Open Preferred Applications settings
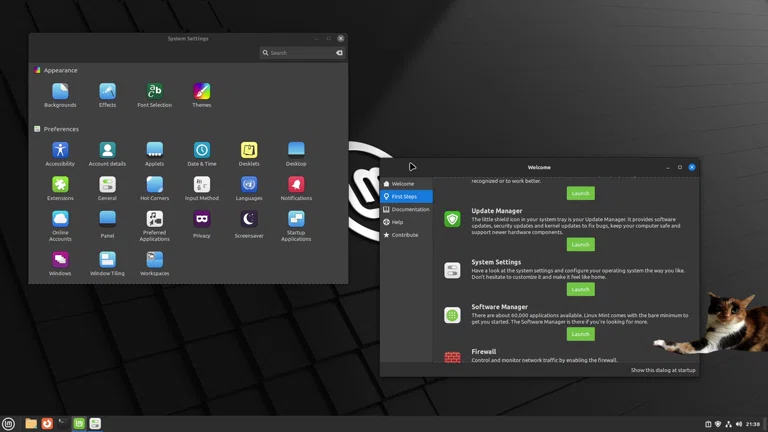Screen dimensions: 768x432 154,226
